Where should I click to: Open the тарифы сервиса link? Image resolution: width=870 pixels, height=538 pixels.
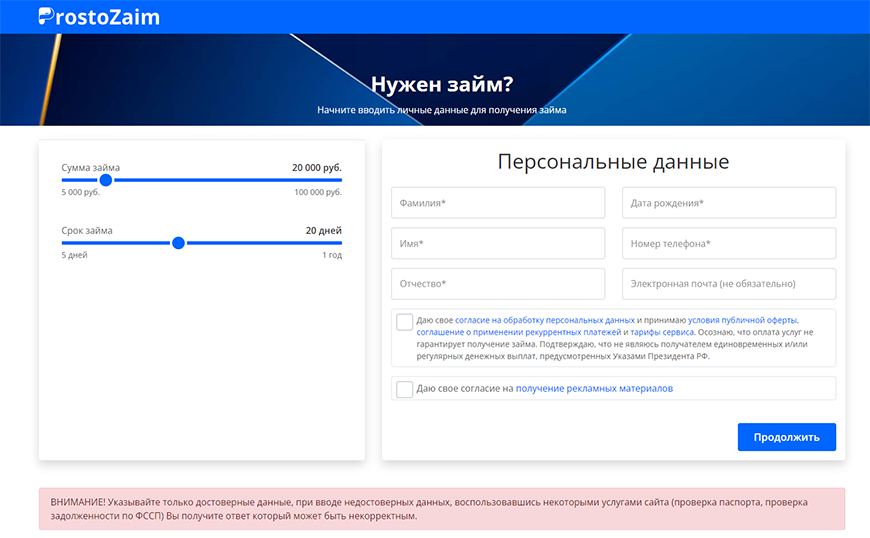pos(662,332)
